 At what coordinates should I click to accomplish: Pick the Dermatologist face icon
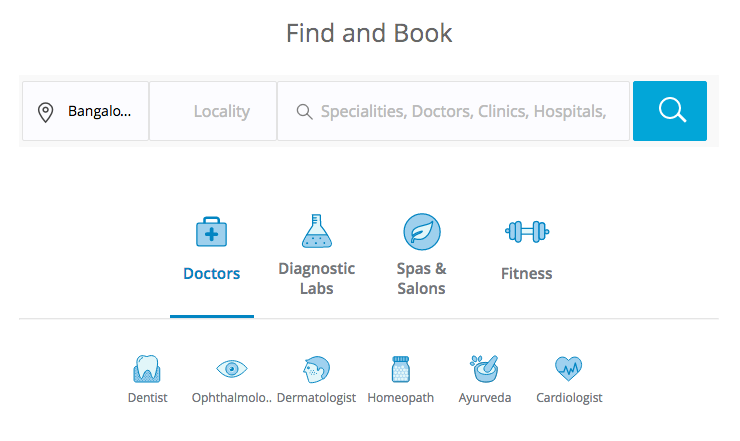pyautogui.click(x=316, y=369)
